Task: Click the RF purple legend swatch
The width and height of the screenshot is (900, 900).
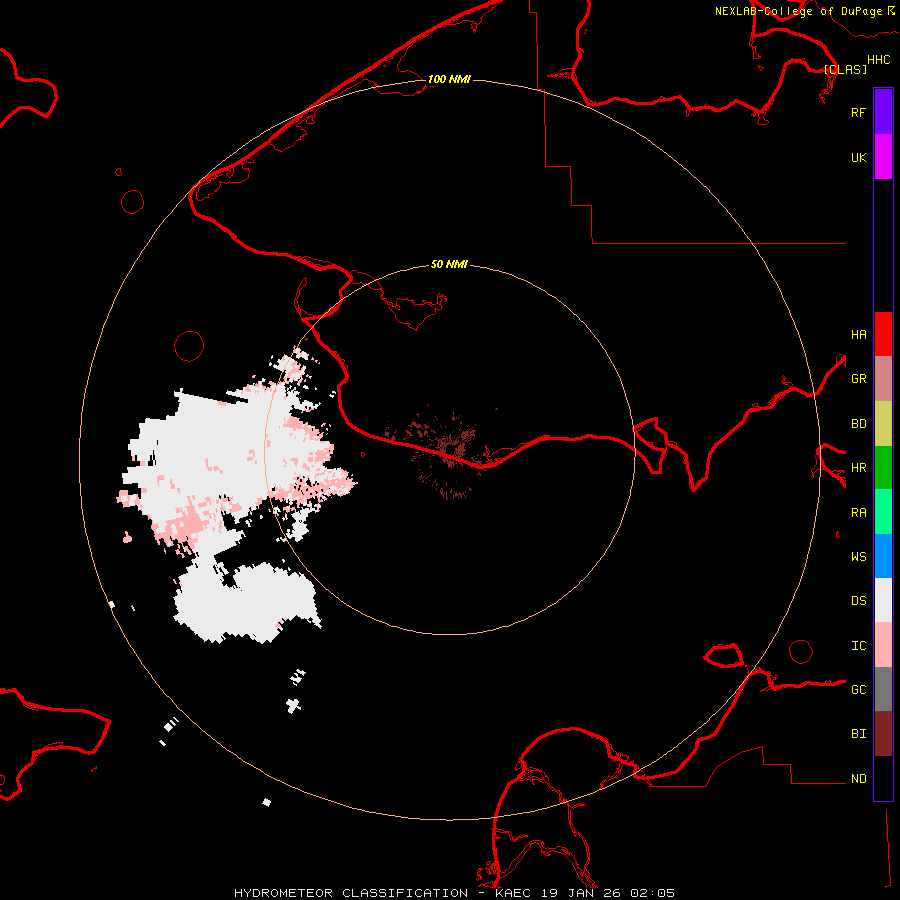Action: (883, 112)
